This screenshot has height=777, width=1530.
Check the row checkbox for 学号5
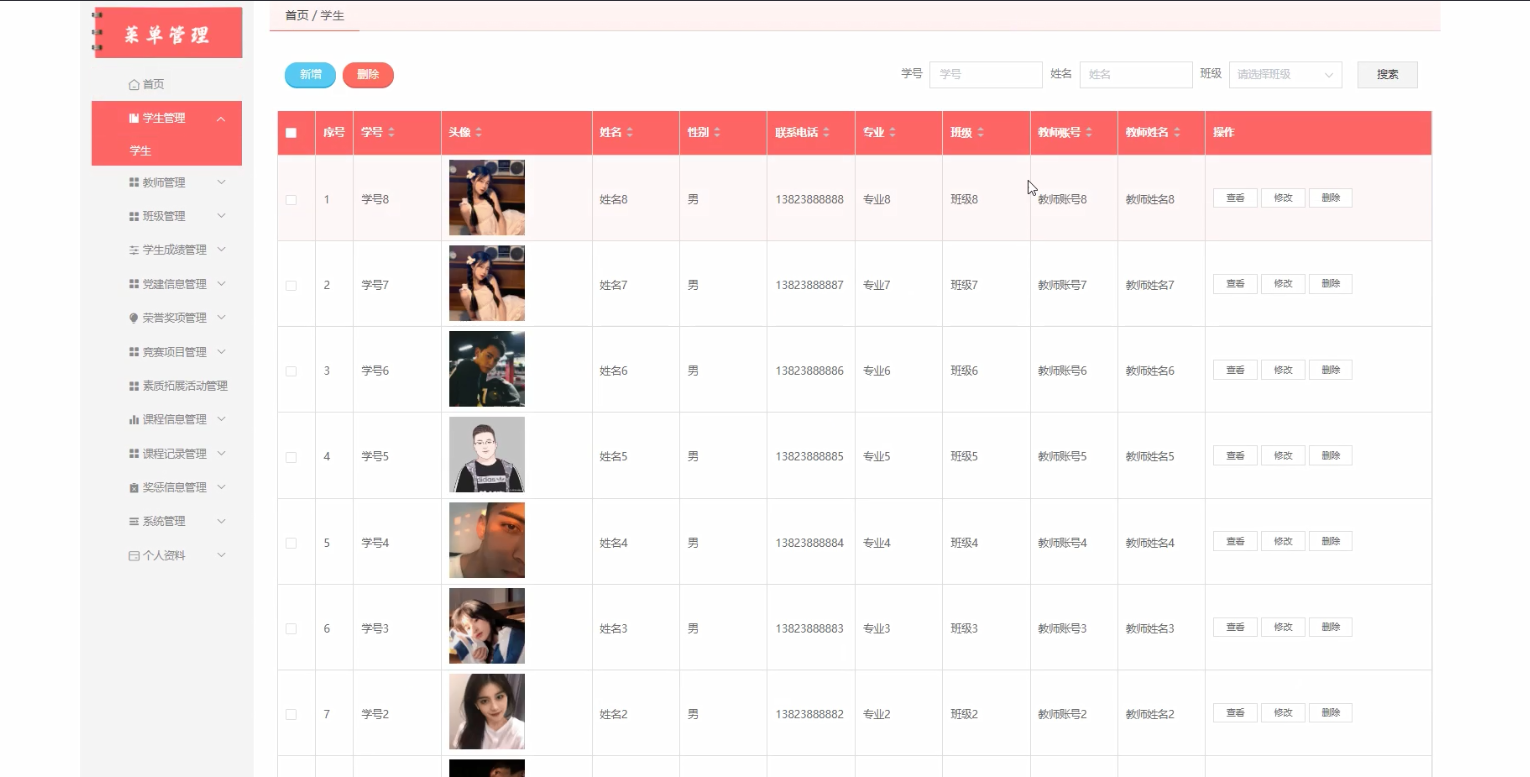tap(291, 457)
